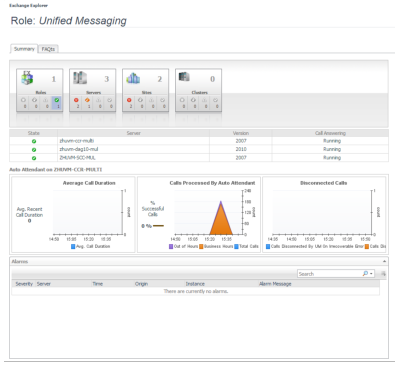Click state icon for ZHUVM-SCC-MUL
This screenshot has height=369, width=400.
(x=34, y=158)
